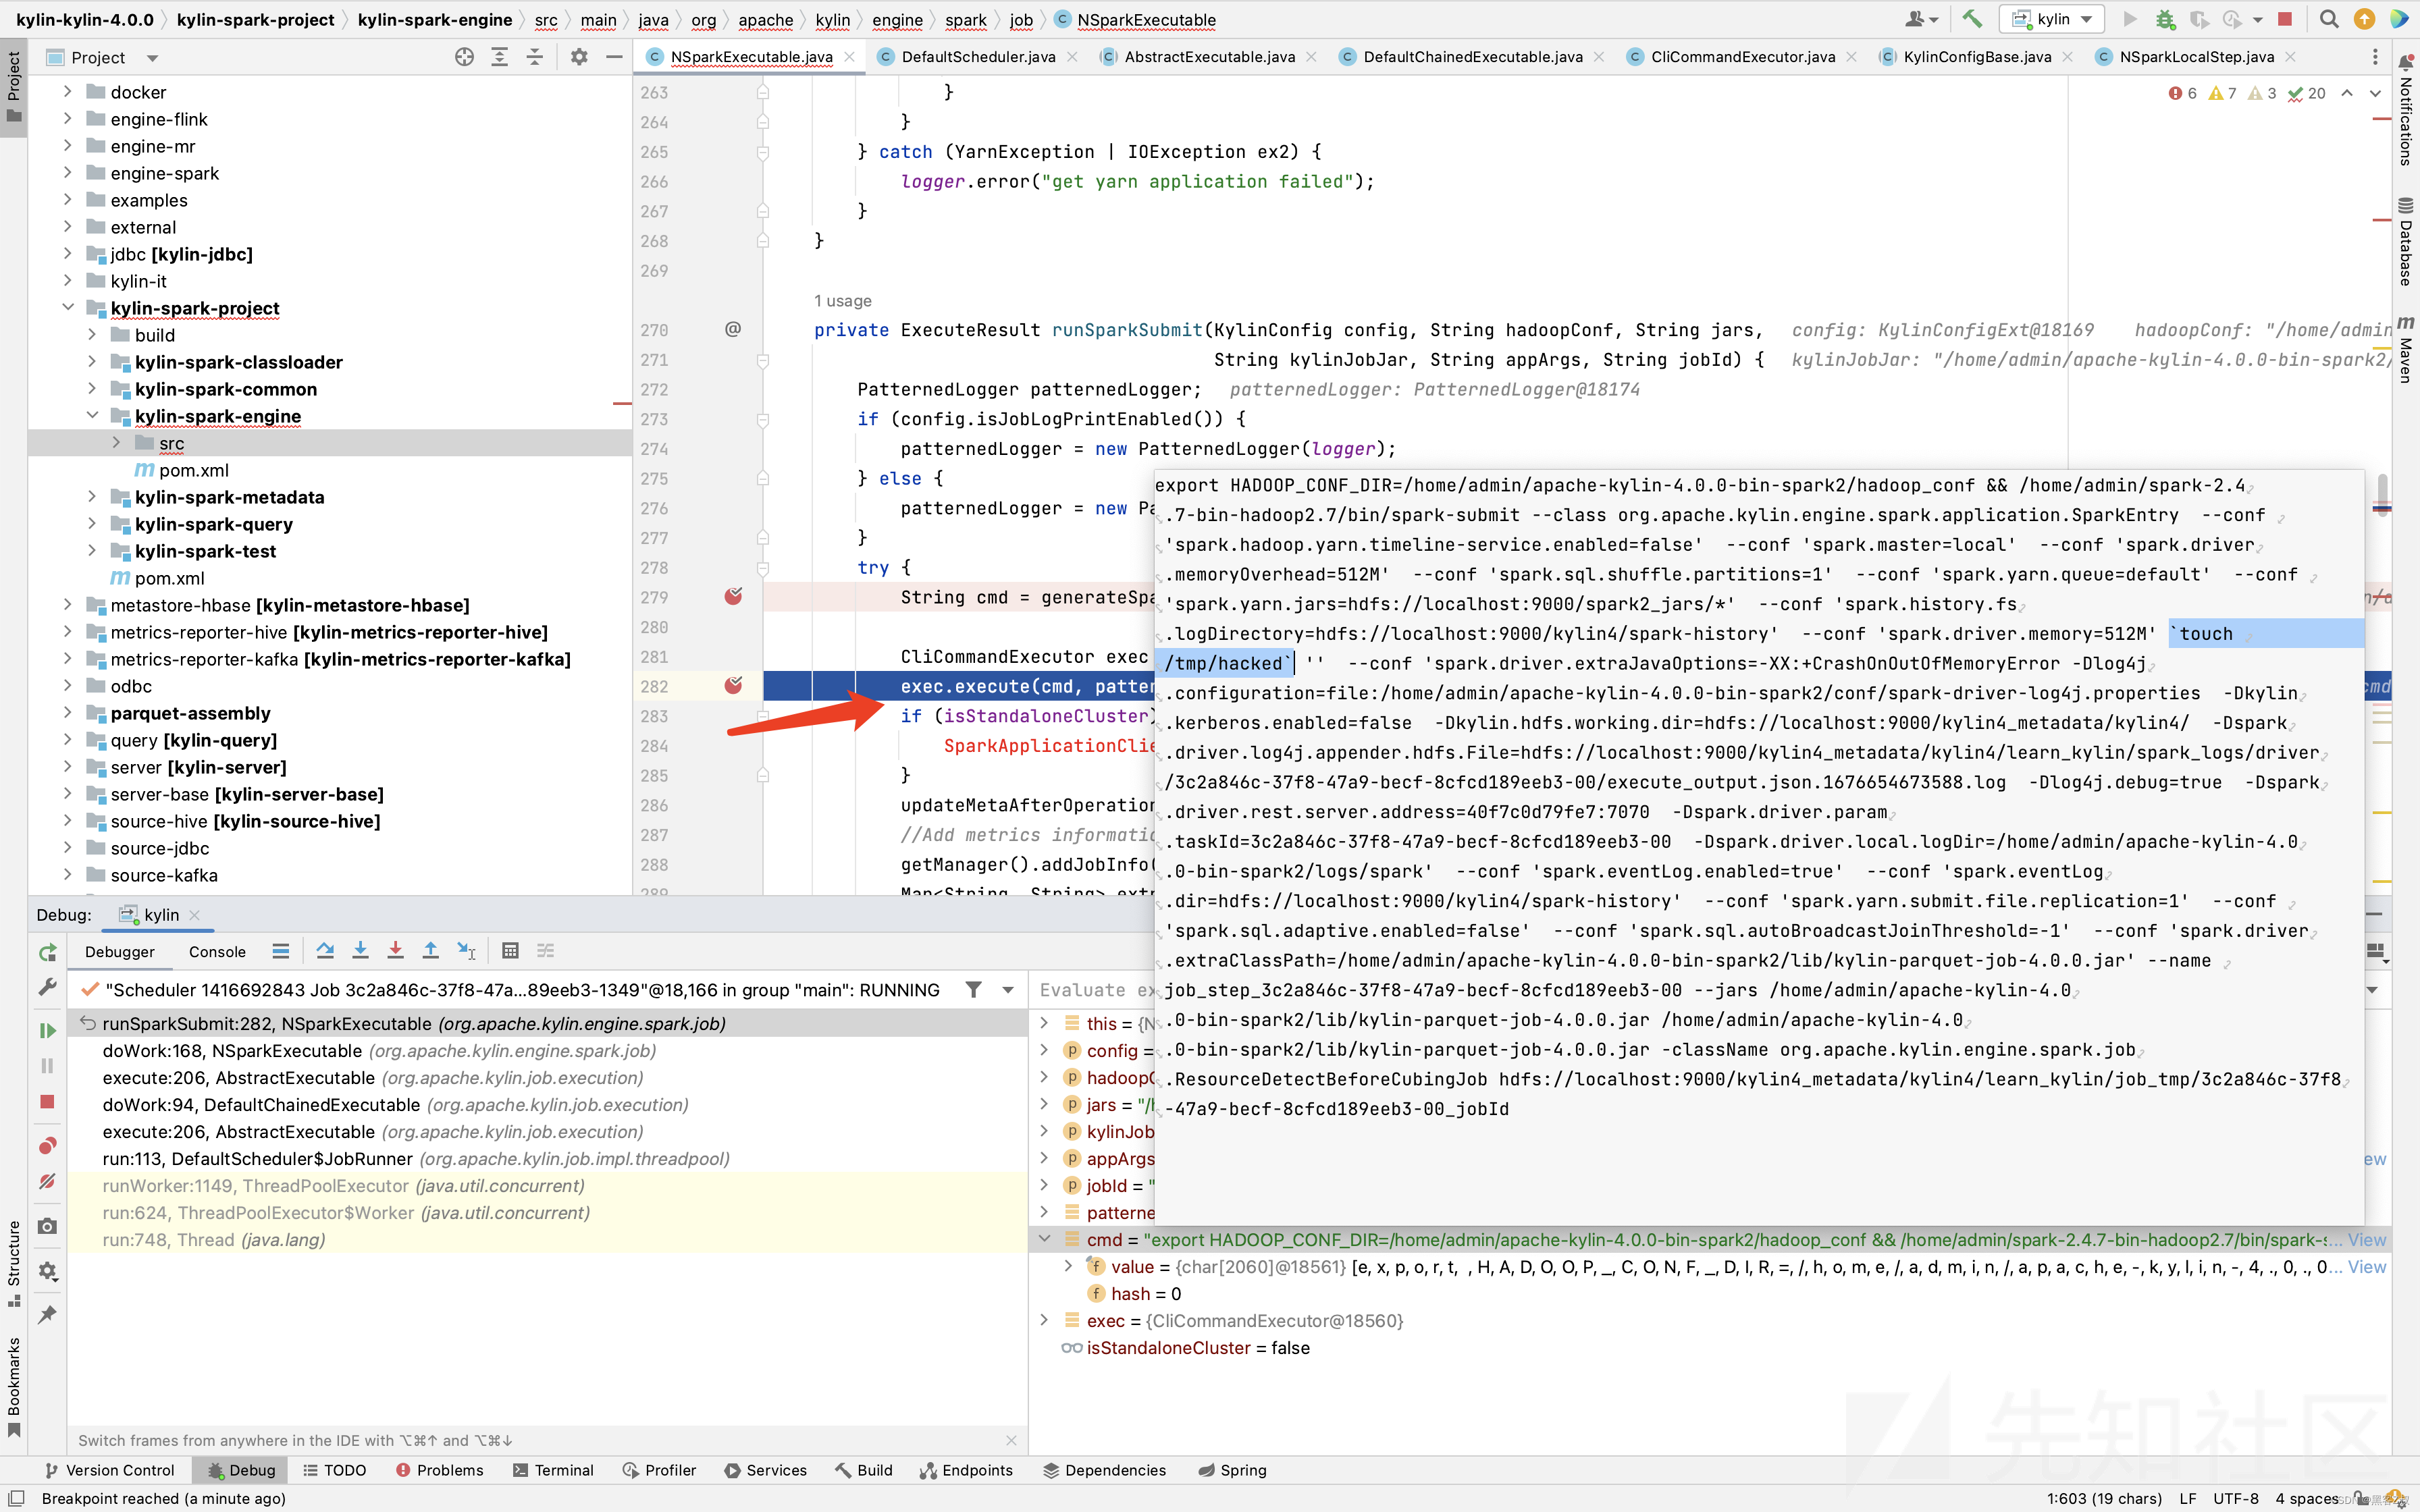Toggle Mute Breakpoints in the debug sidebar
Image resolution: width=2420 pixels, height=1512 pixels.
click(46, 1181)
